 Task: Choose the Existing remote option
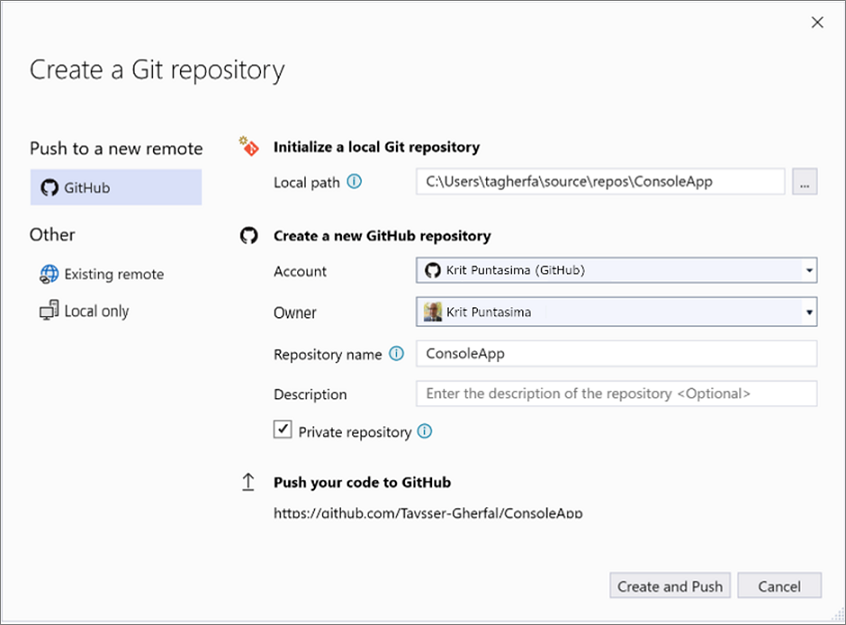click(x=102, y=274)
